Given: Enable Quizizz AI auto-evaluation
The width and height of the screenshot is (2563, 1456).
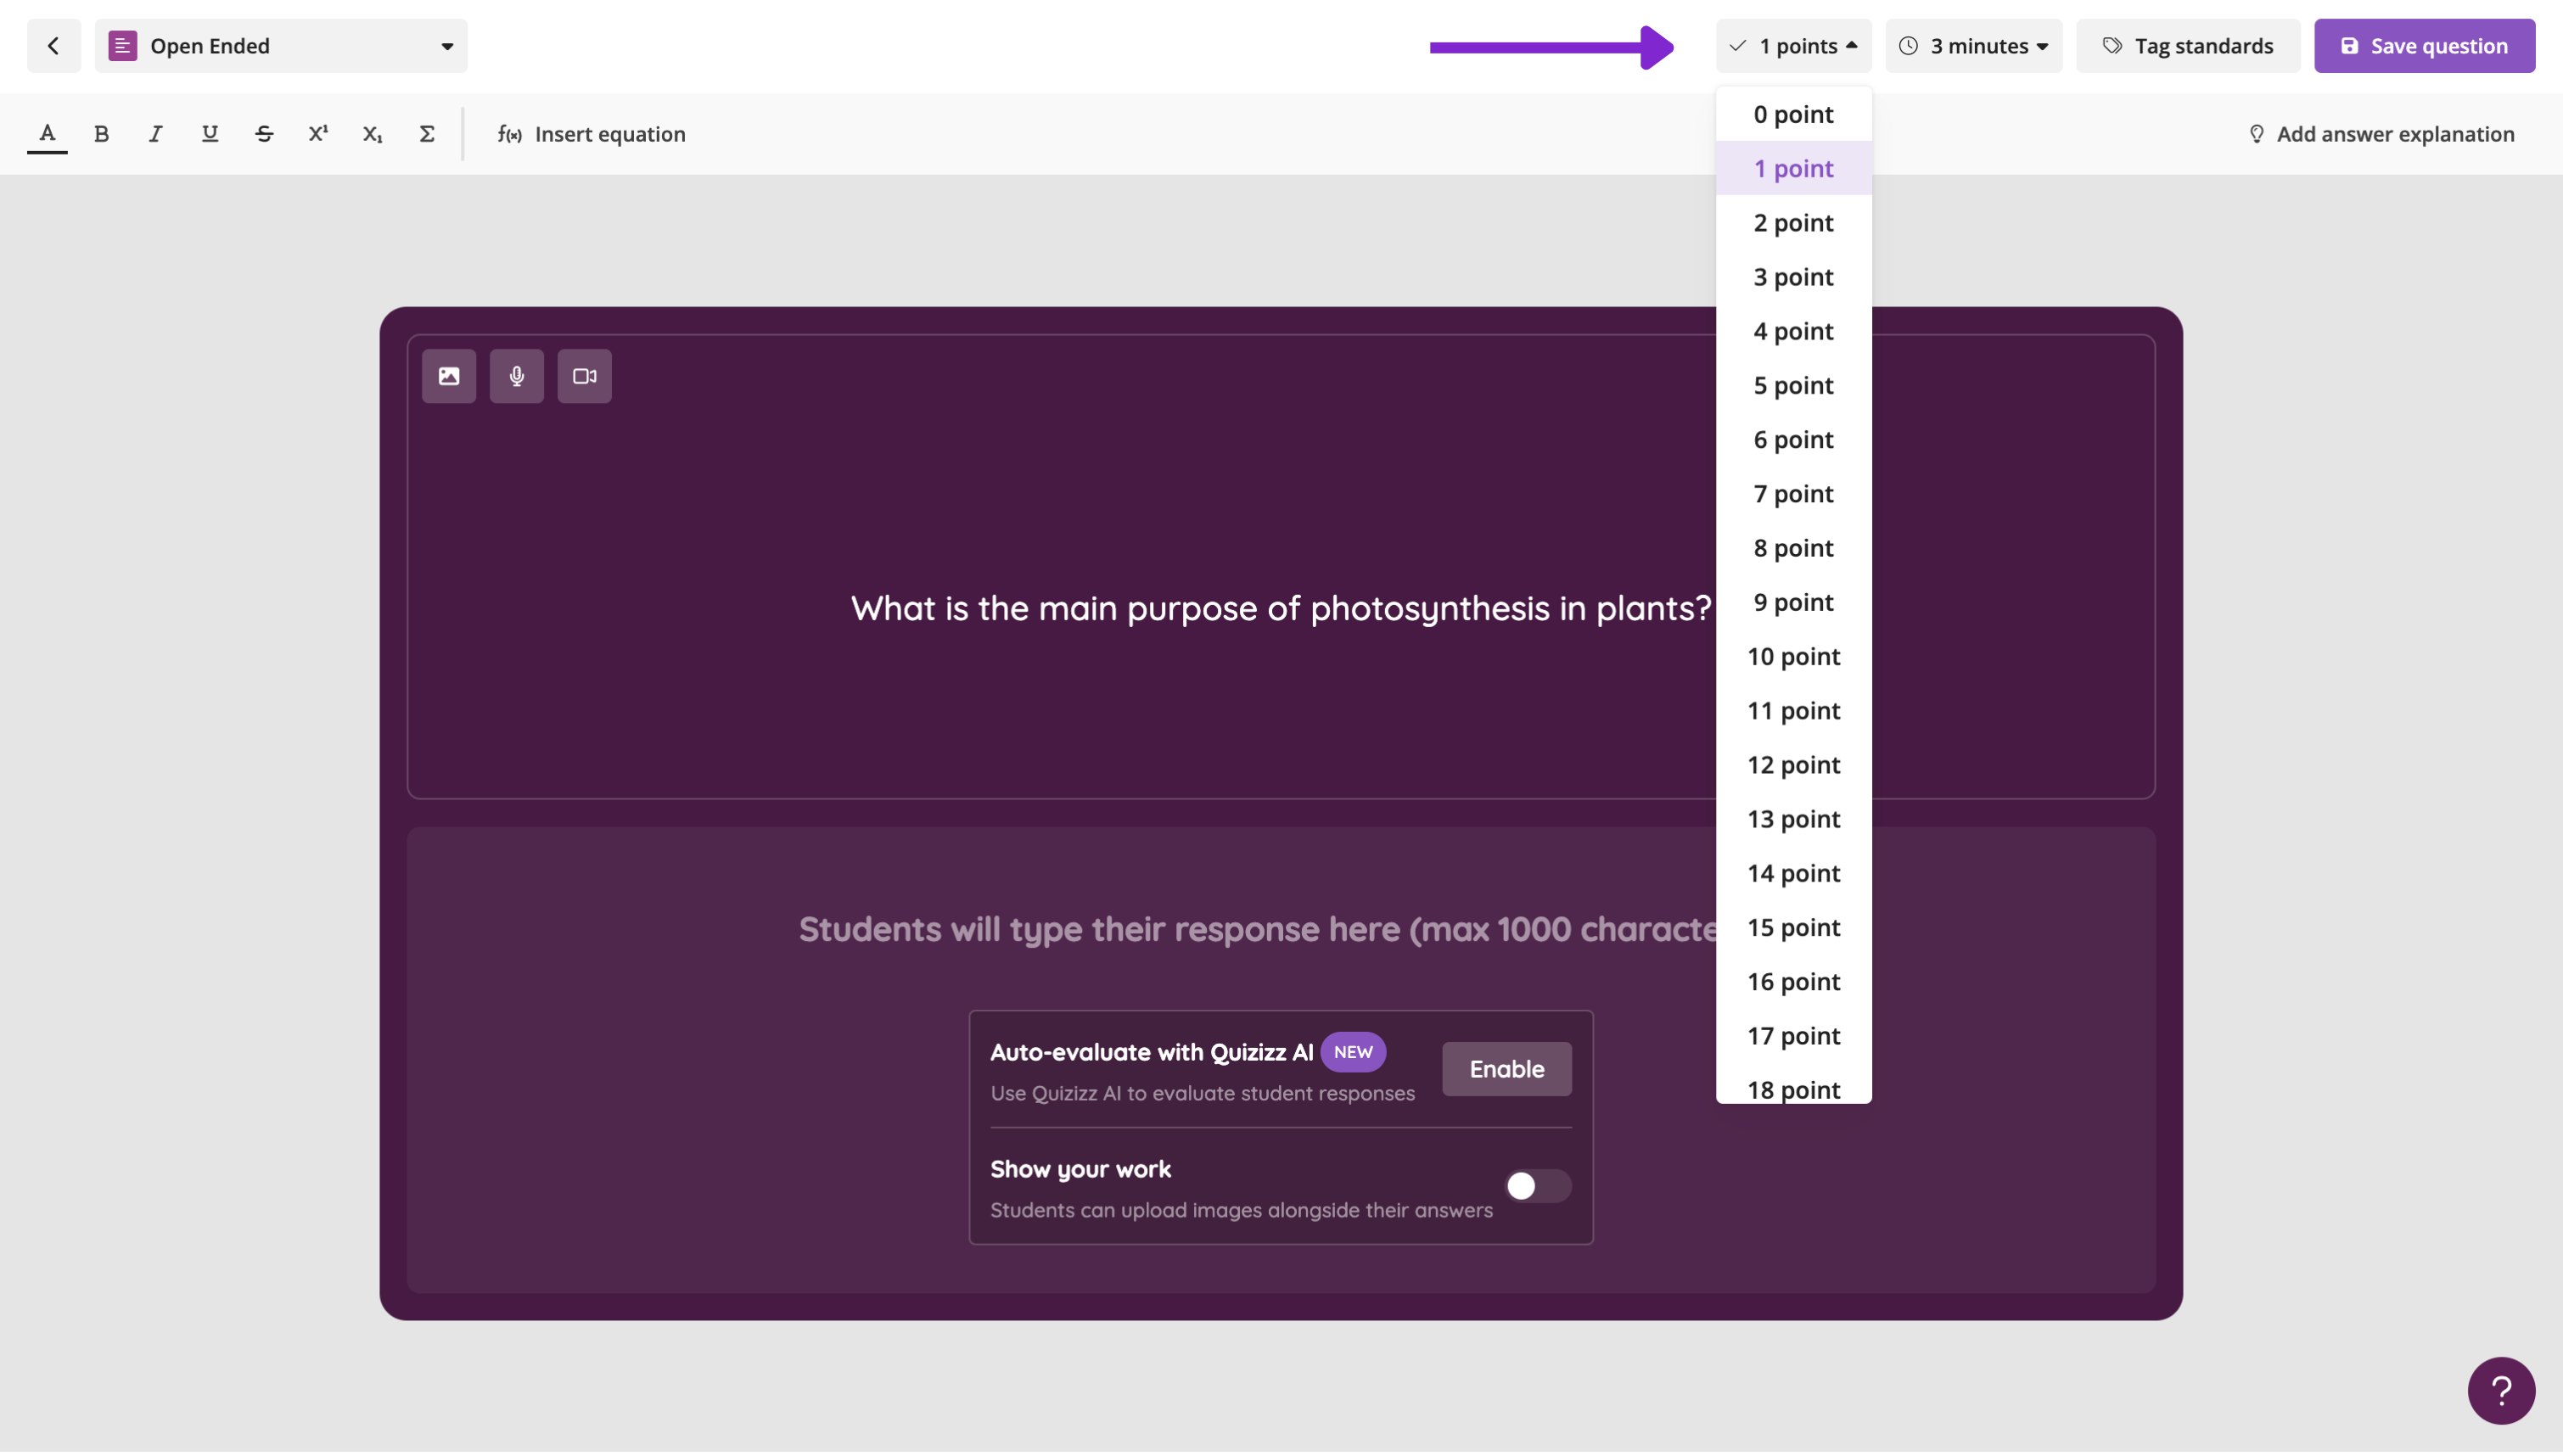Looking at the screenshot, I should (x=1506, y=1069).
